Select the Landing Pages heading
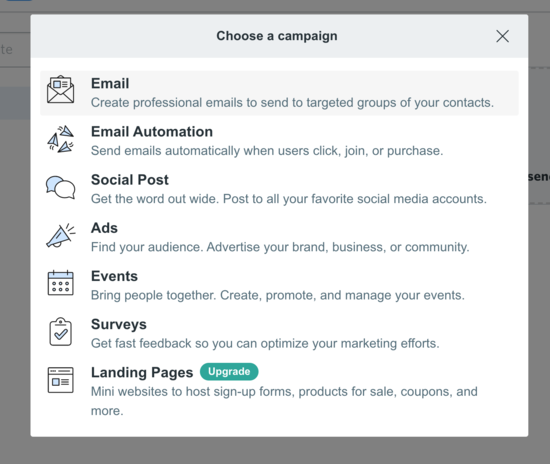 [142, 372]
